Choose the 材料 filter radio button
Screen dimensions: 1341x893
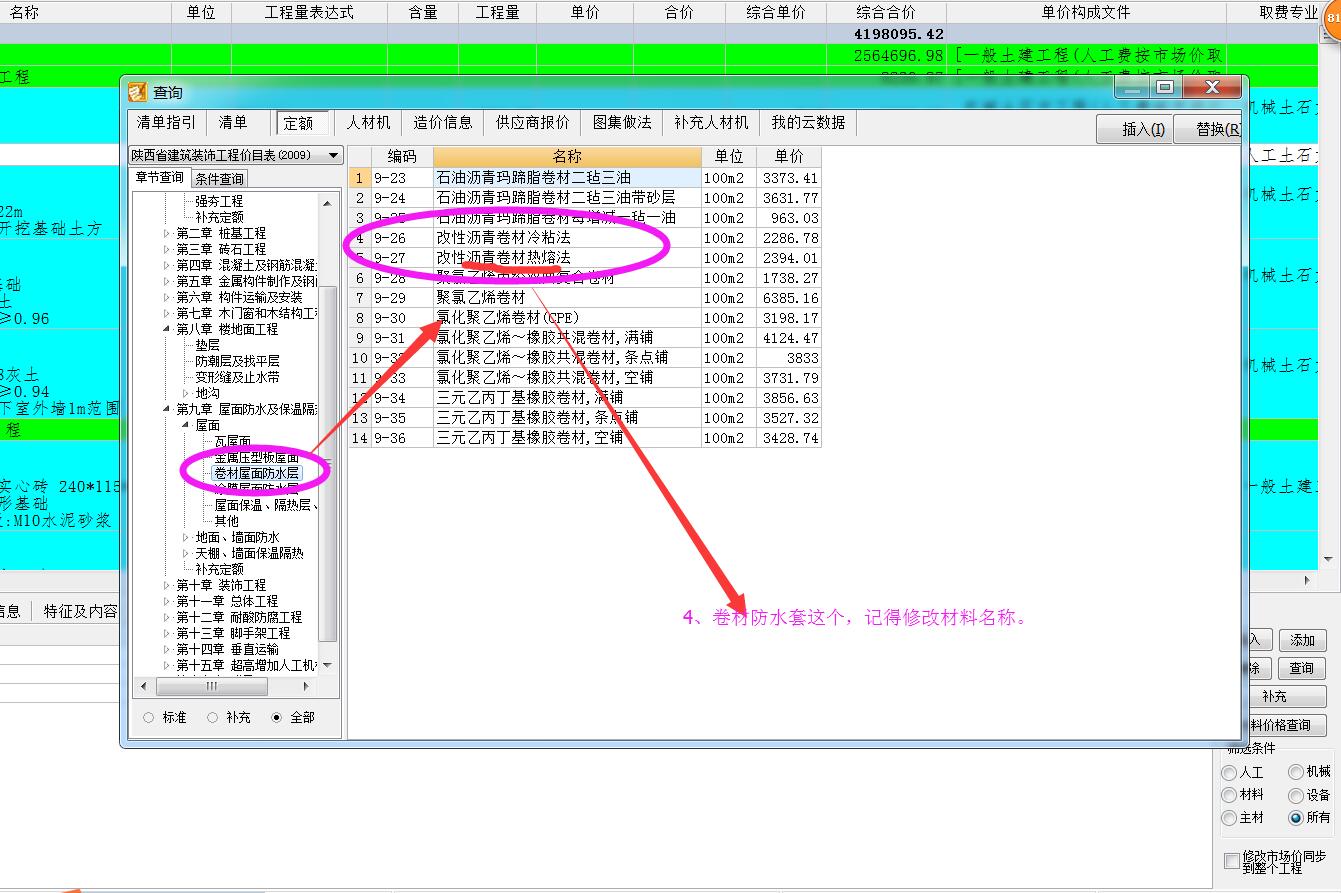pyautogui.click(x=1229, y=795)
